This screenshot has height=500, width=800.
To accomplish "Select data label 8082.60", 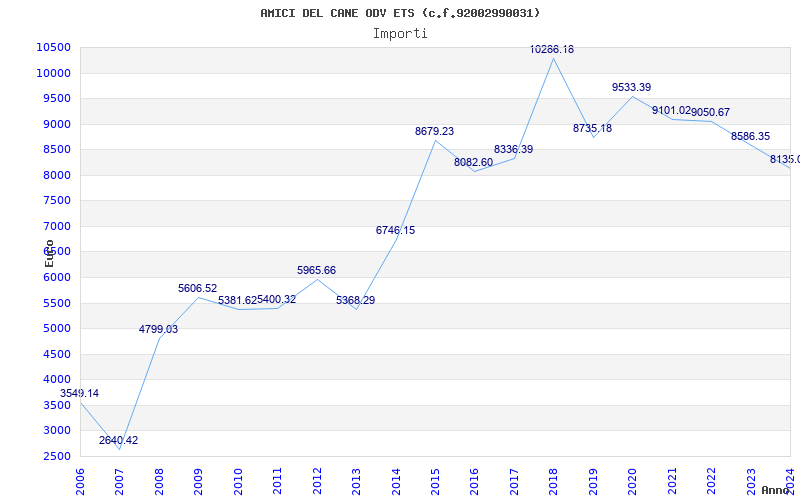I will pos(473,162).
